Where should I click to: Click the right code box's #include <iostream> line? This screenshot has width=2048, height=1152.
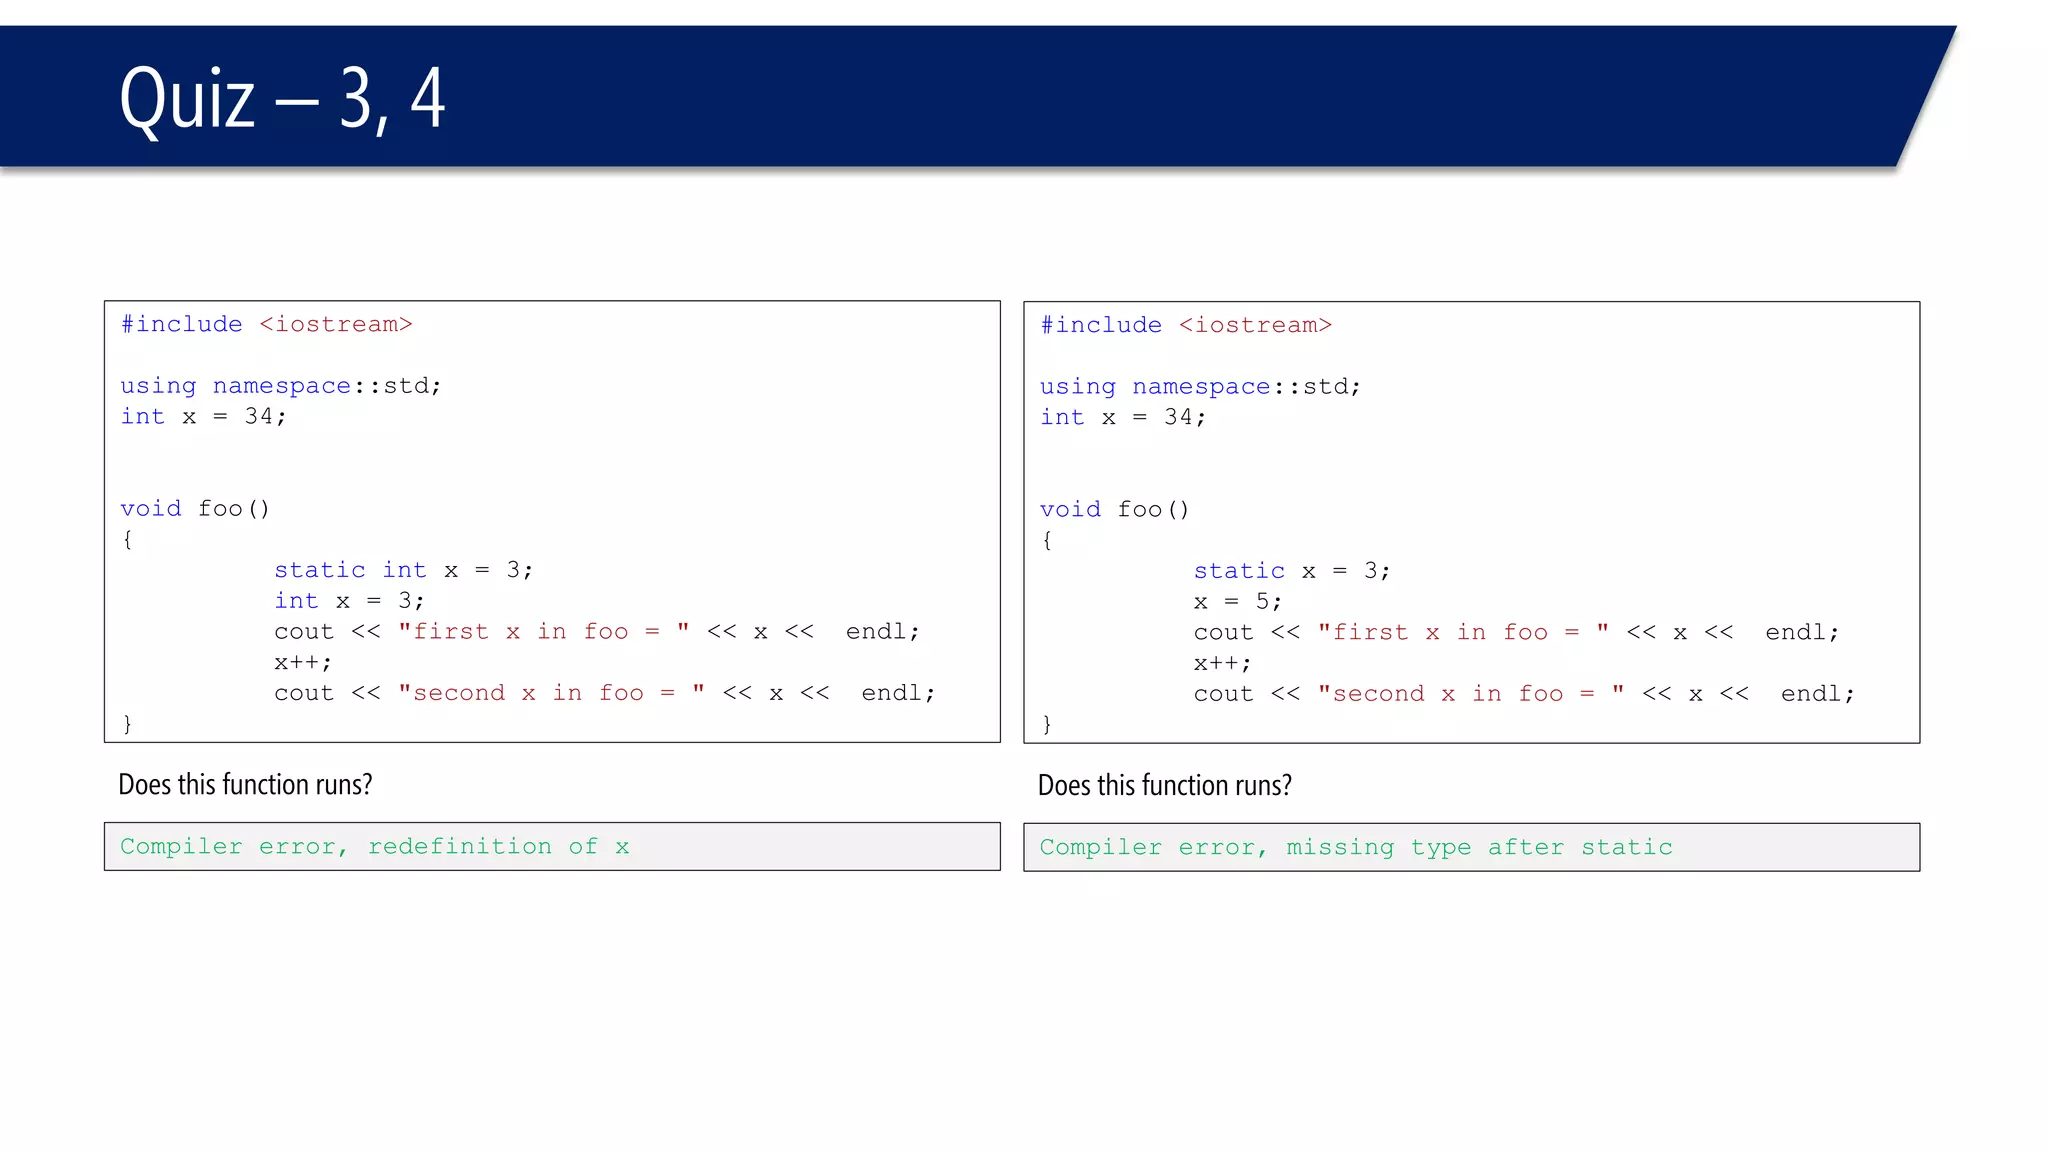[1185, 325]
